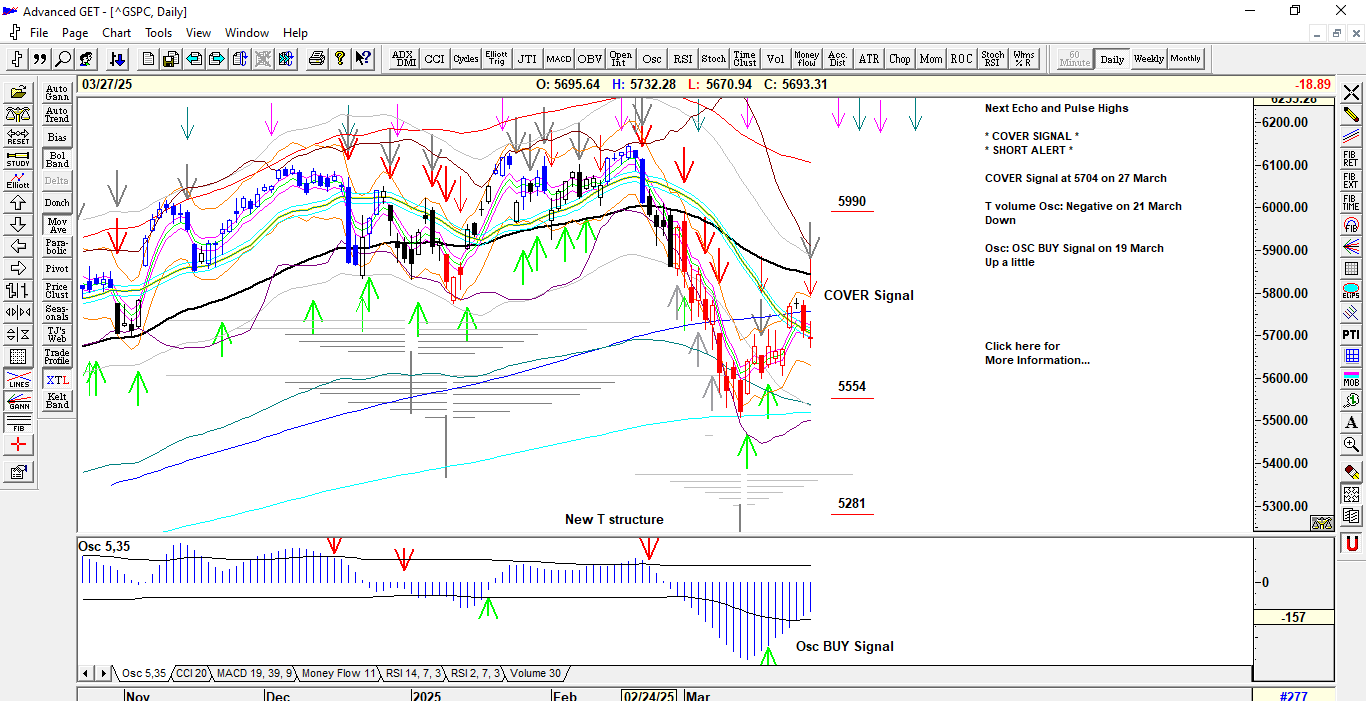Click the floppy disk save icon

click(171, 59)
